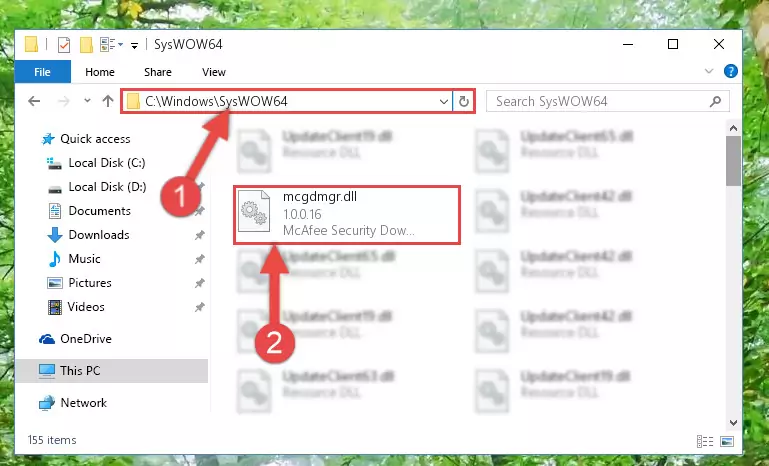Go back using the Back arrow

point(34,101)
